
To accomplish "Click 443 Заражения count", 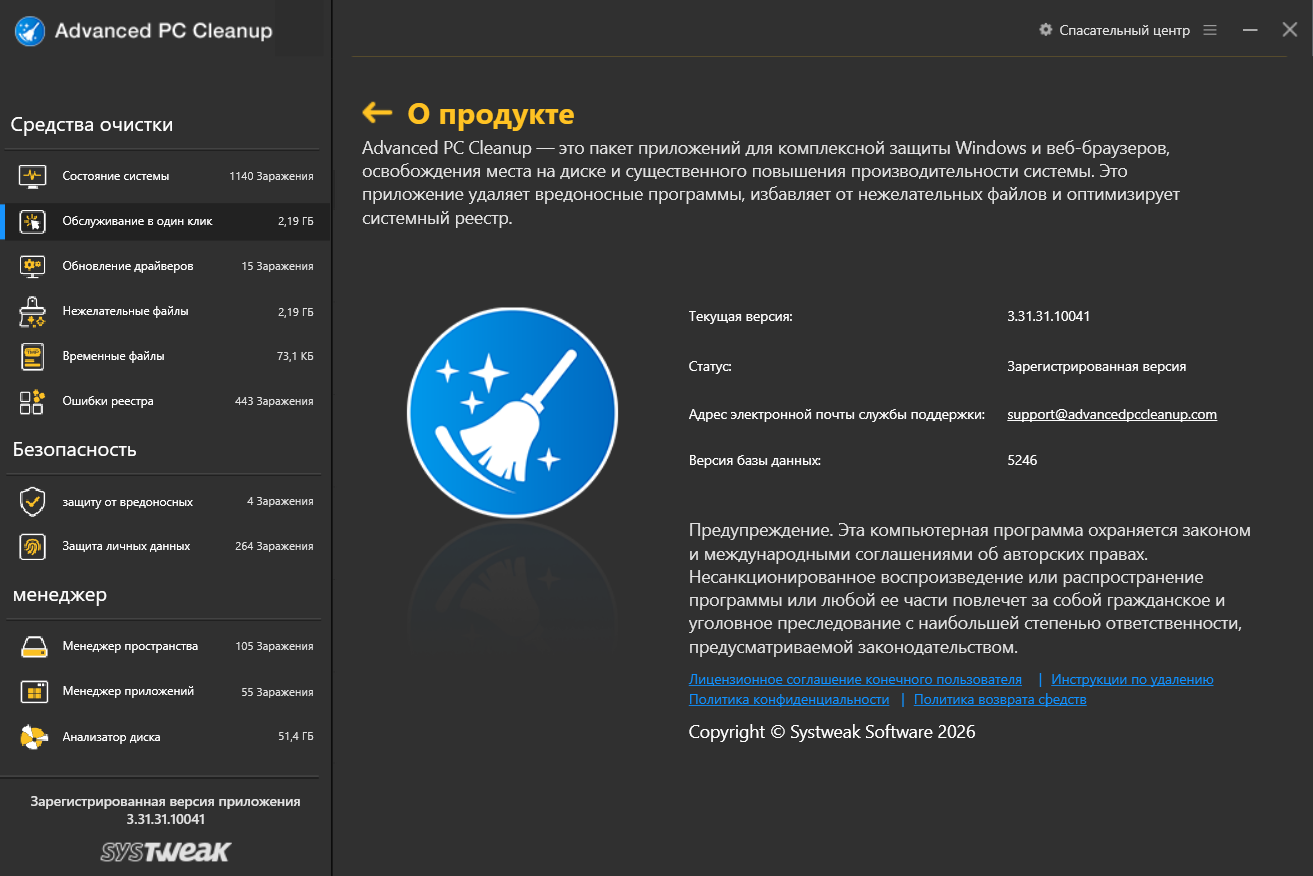I will (x=274, y=401).
